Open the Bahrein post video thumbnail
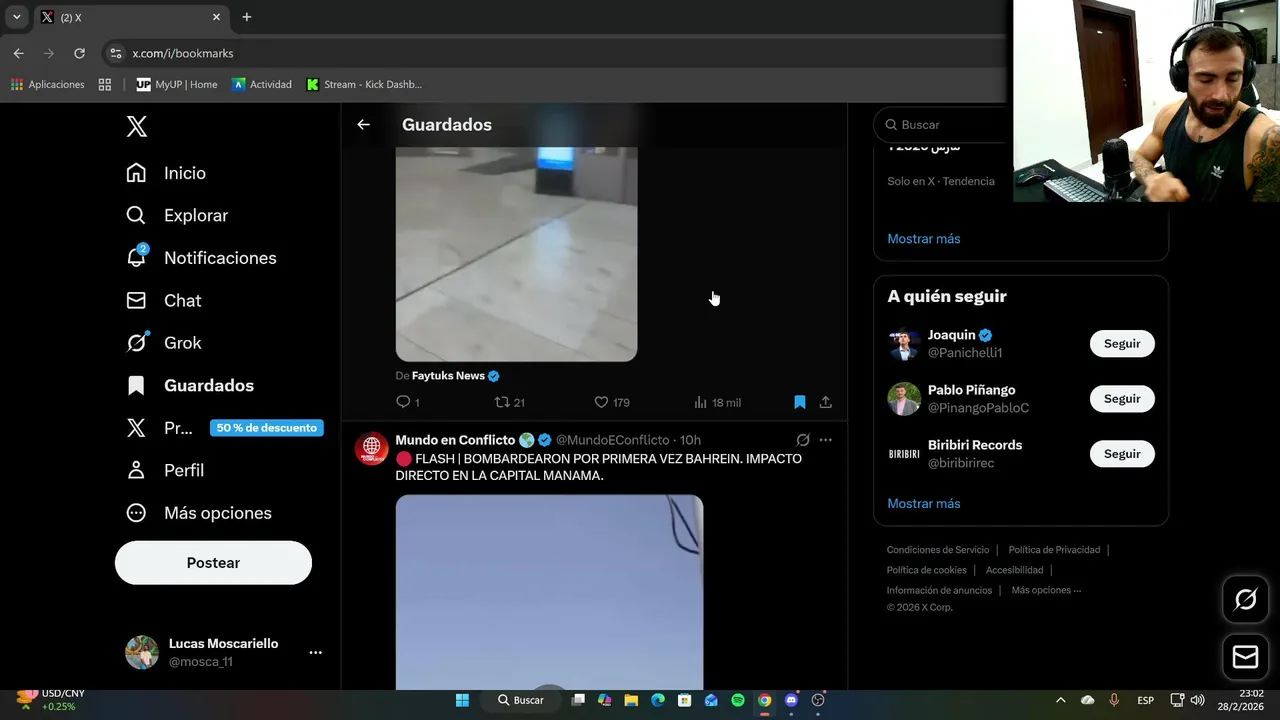The image size is (1280, 720). (549, 592)
